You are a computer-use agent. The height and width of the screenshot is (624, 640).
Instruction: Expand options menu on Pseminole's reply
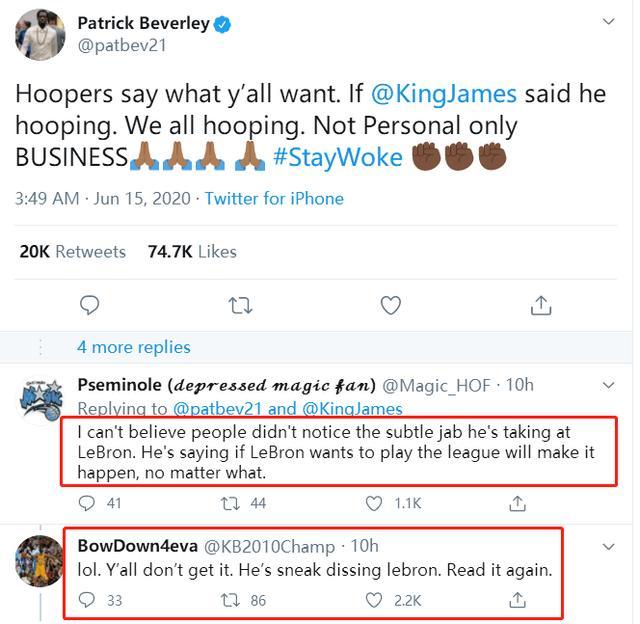(609, 385)
